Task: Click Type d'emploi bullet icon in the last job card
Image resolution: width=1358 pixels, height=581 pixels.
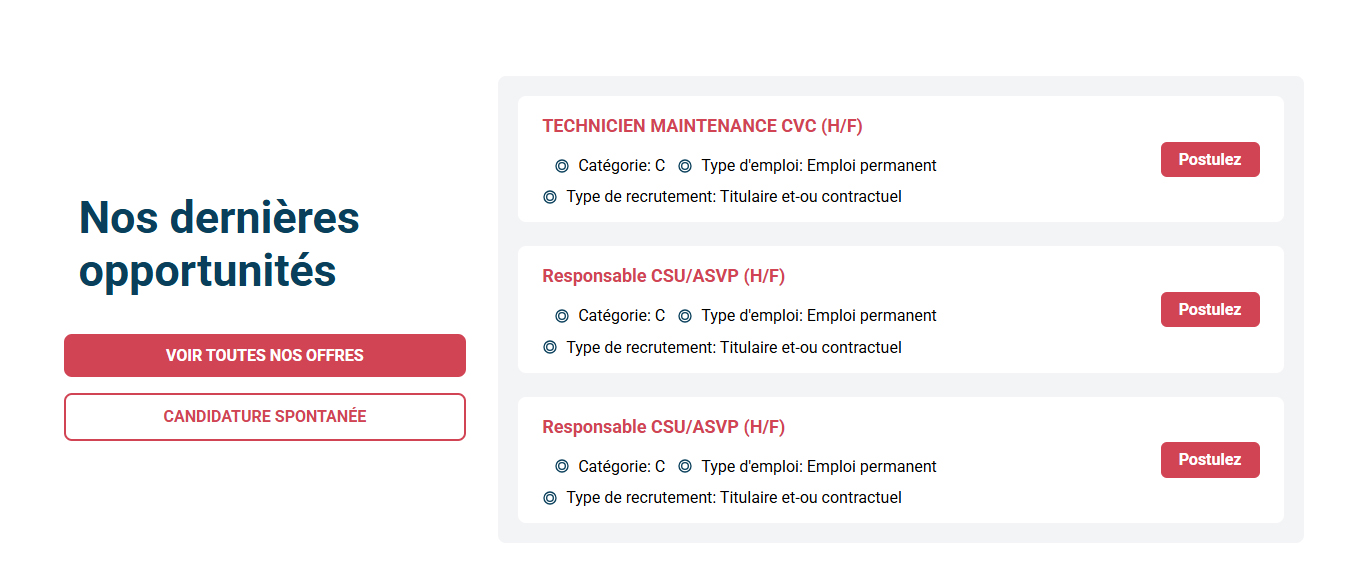Action: point(685,466)
